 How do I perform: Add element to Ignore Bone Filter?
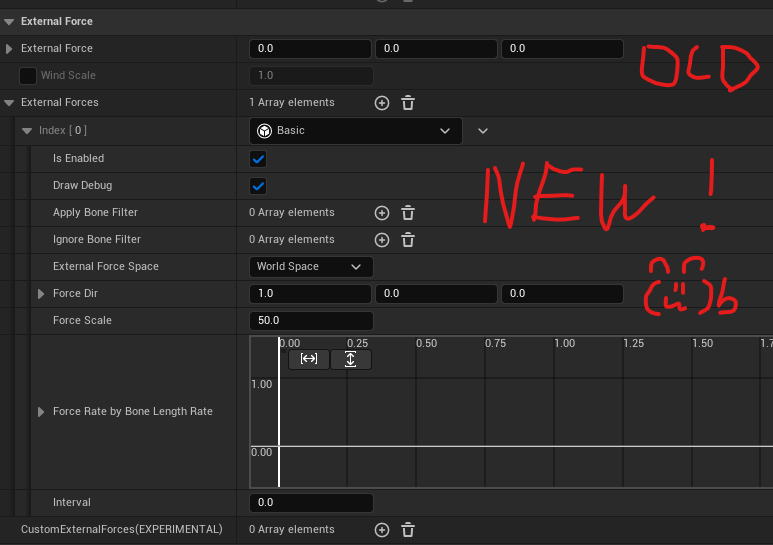[382, 240]
